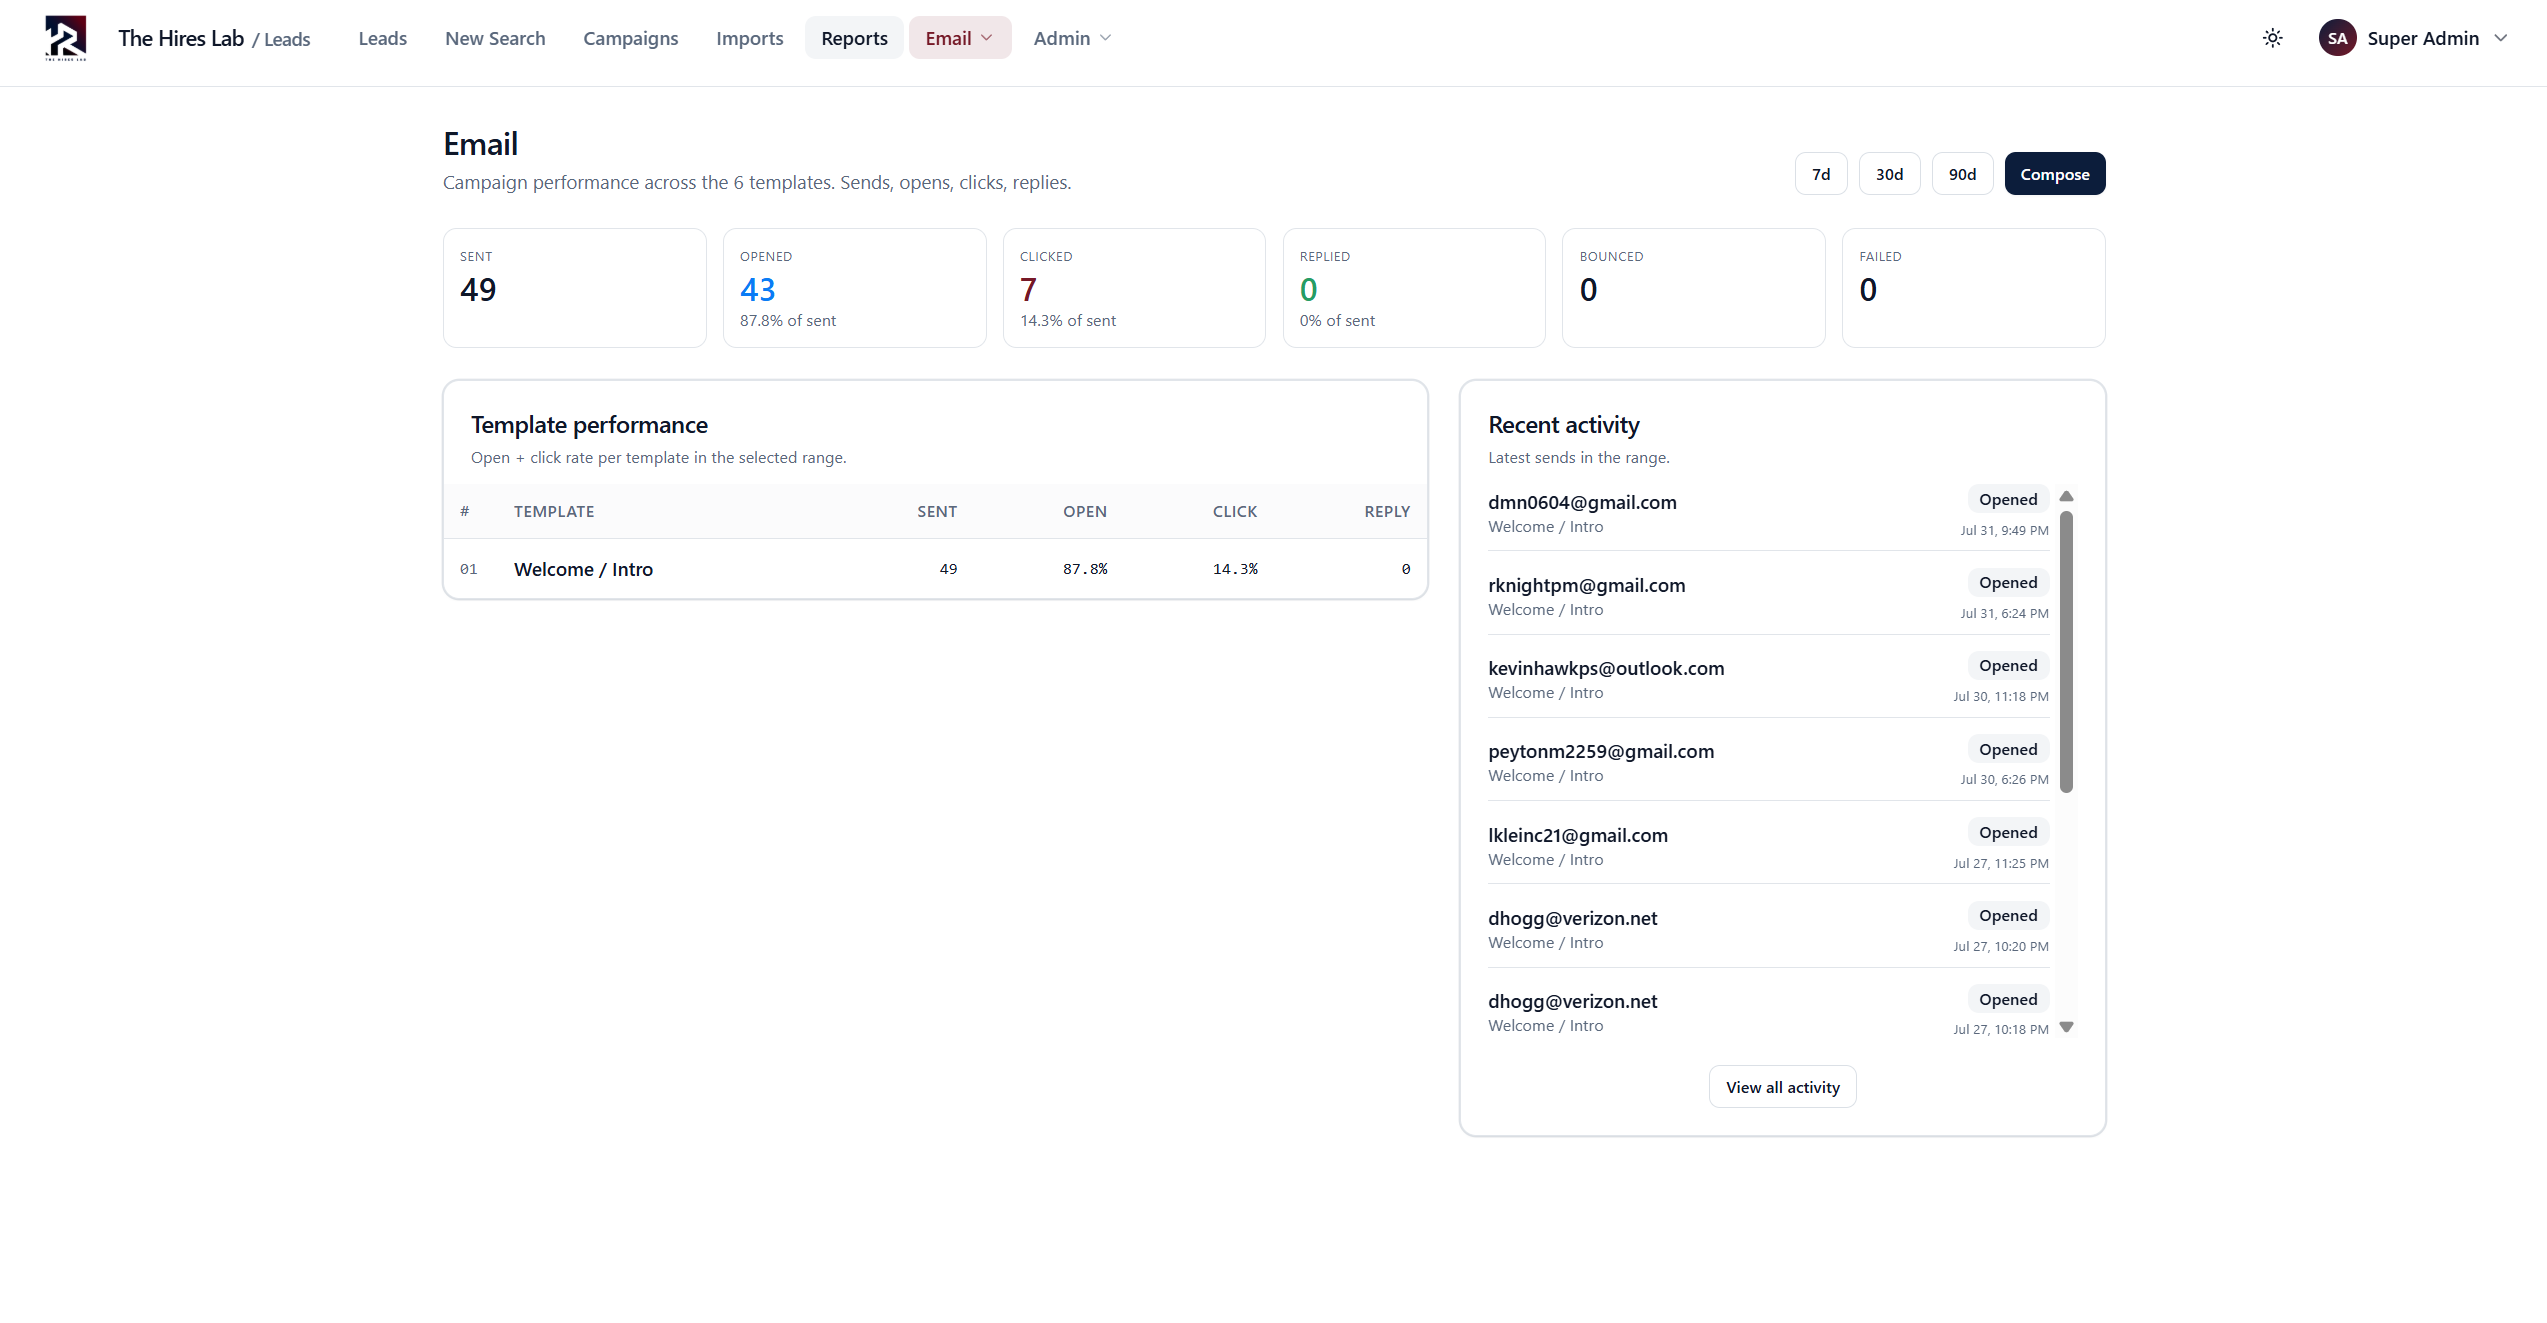Click the Bounced stat card
This screenshot has width=2547, height=1323.
coord(1693,288)
